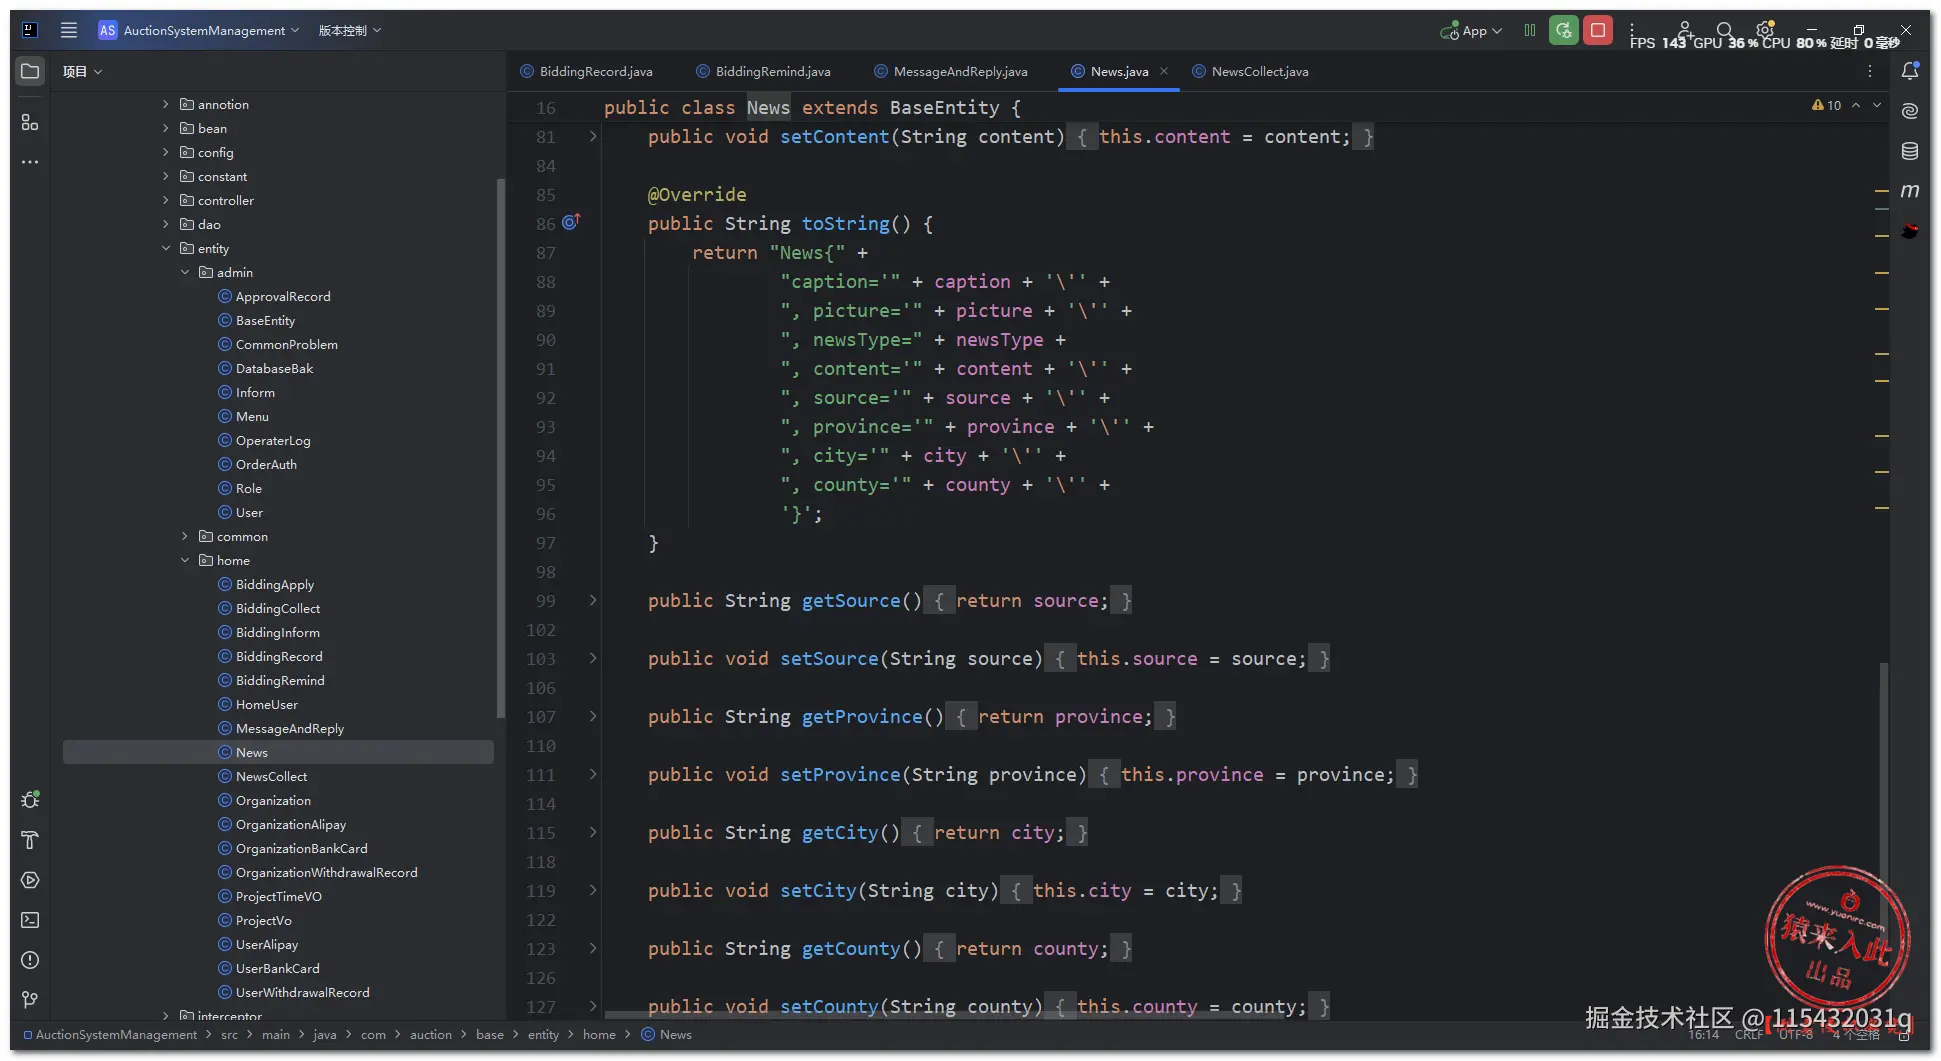Expand the common folder
1941x1061 pixels.
(185, 536)
